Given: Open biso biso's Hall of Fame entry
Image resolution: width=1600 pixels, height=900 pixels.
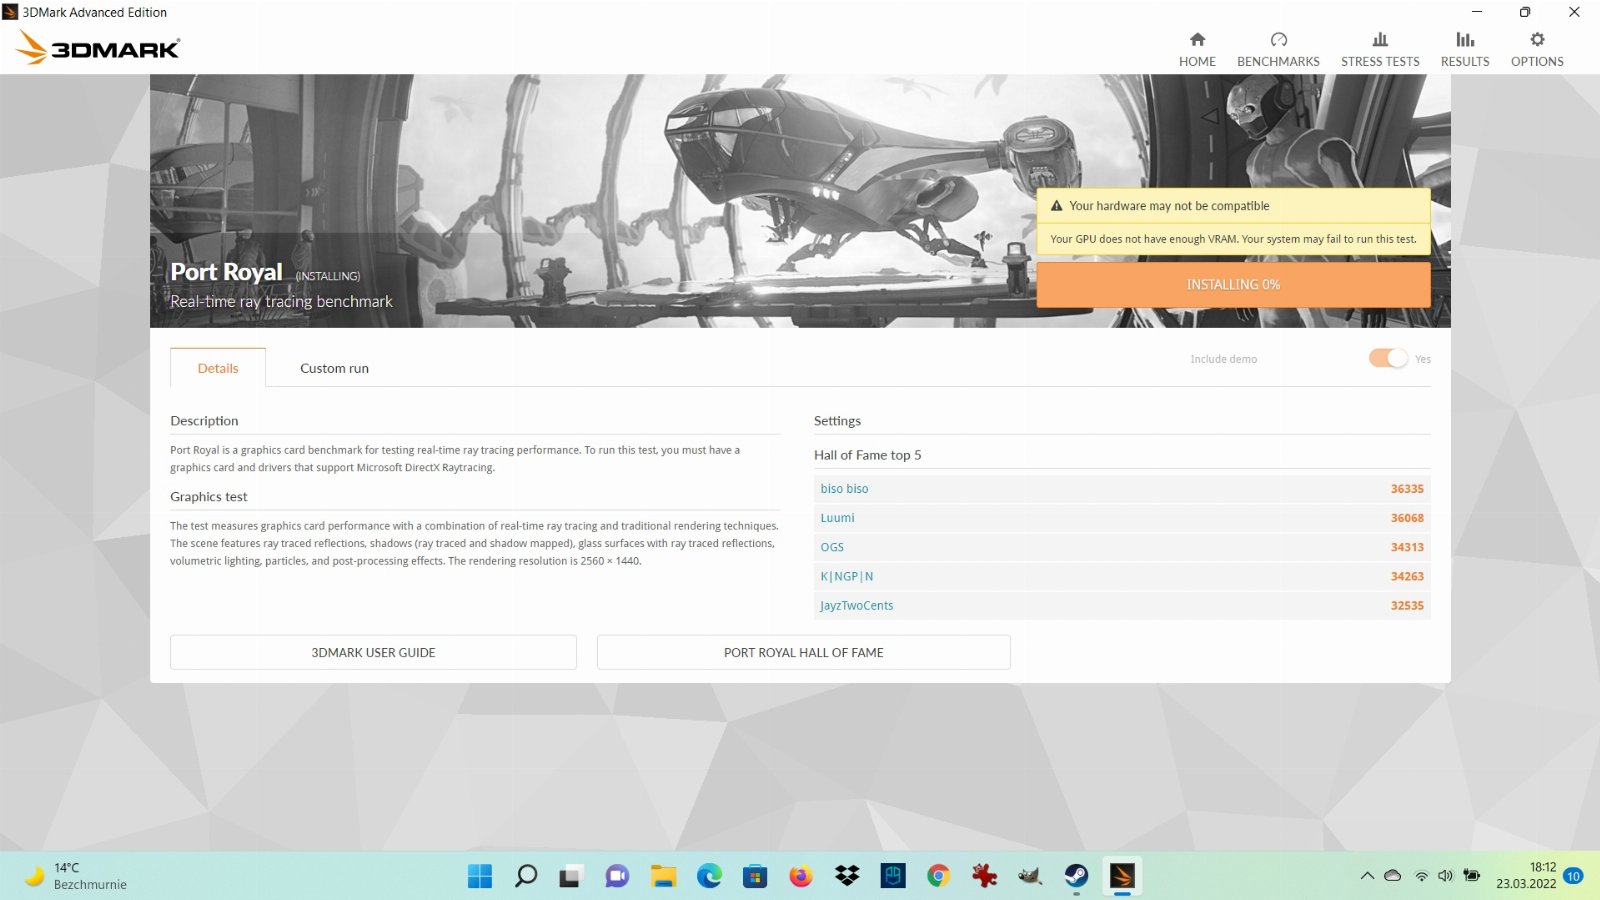Looking at the screenshot, I should click(x=844, y=489).
